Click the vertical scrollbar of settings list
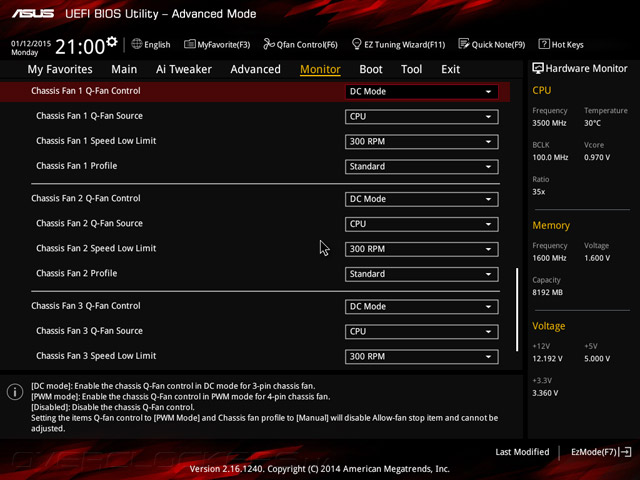Screen dimensions: 640x480 (517, 309)
